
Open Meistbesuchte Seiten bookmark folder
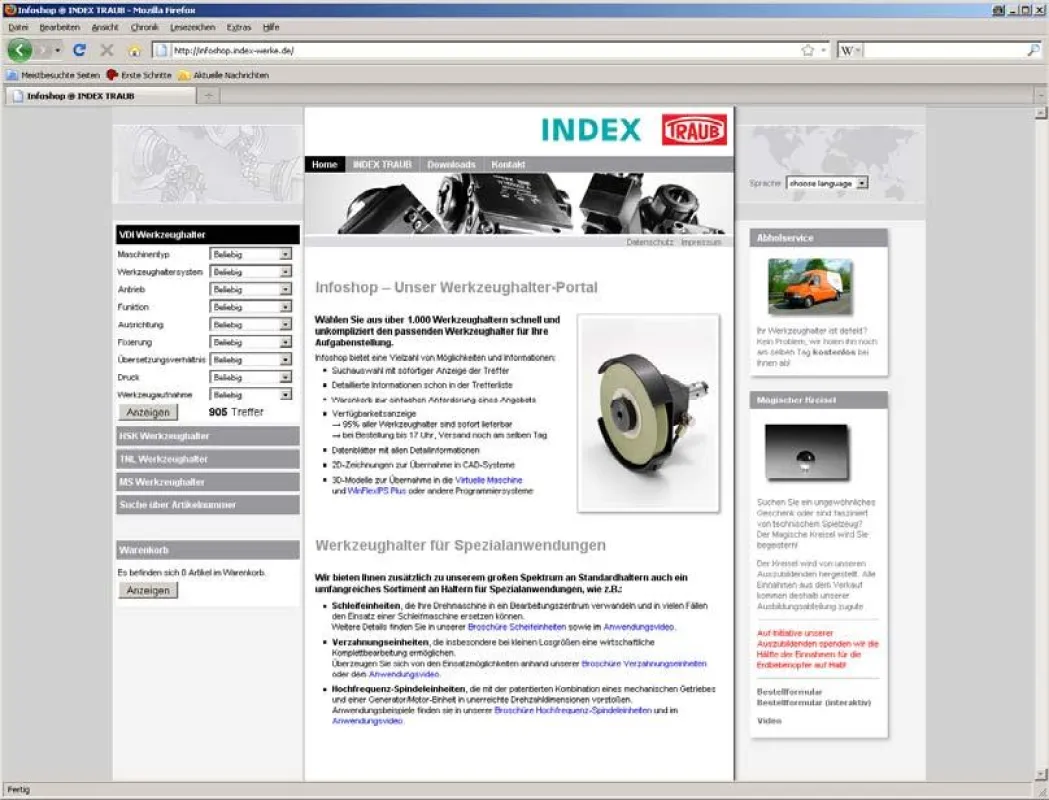coord(54,76)
